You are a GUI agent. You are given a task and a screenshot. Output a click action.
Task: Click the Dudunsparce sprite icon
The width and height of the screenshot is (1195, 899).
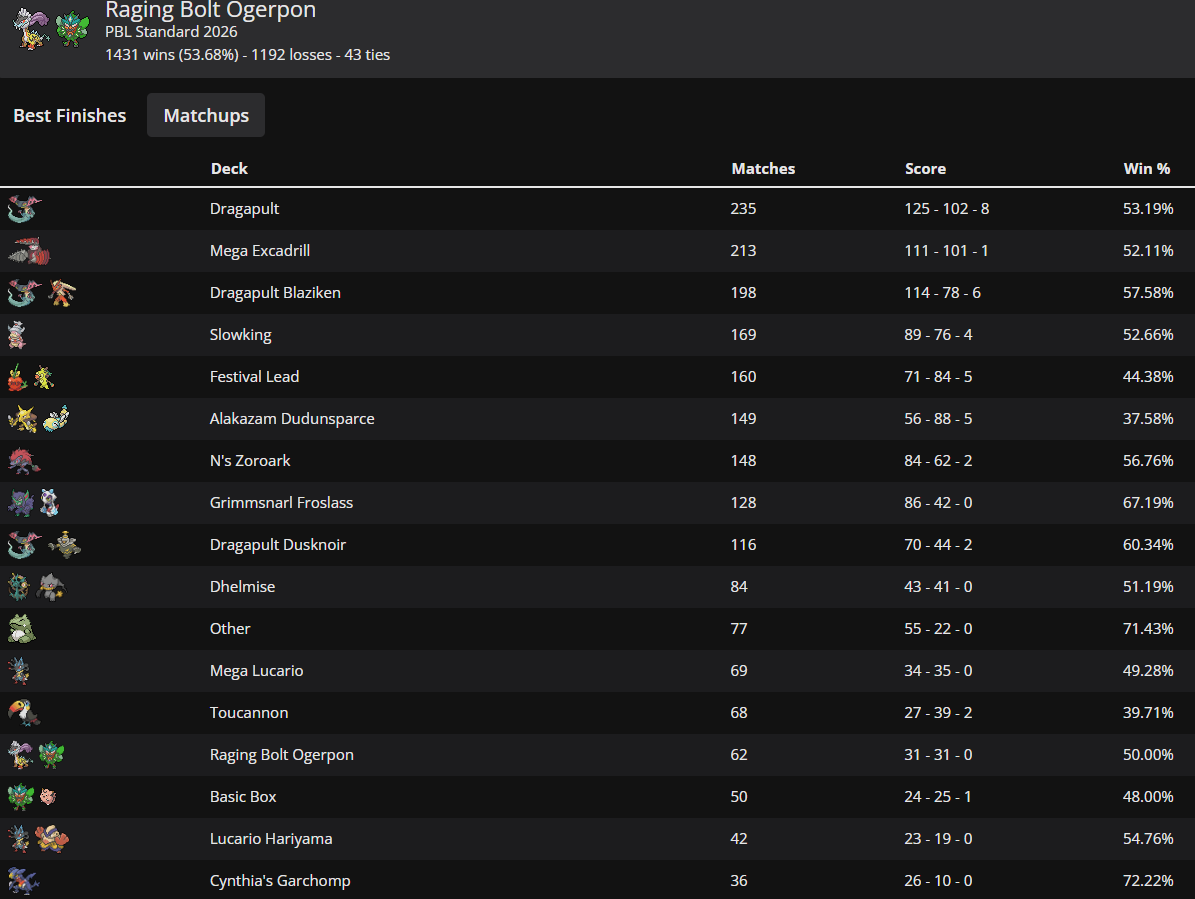point(56,418)
